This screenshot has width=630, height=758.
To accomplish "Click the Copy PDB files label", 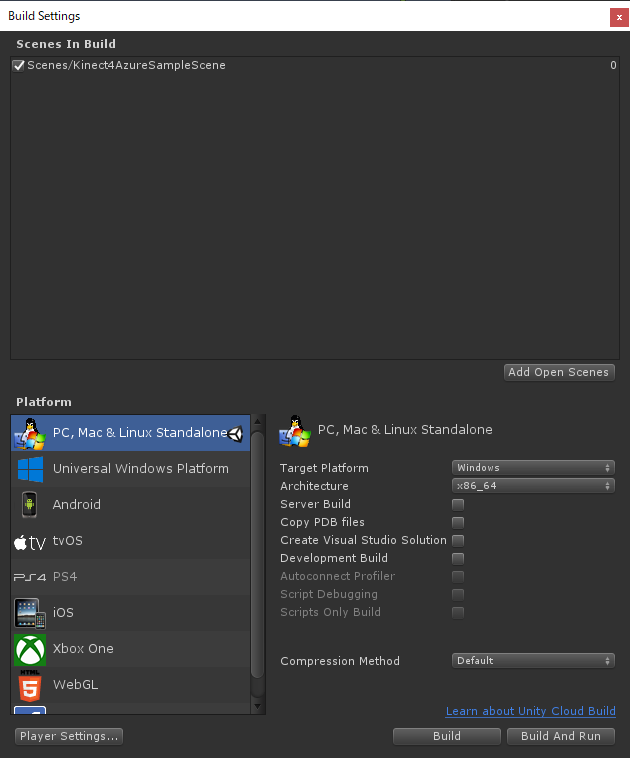I will (322, 522).
